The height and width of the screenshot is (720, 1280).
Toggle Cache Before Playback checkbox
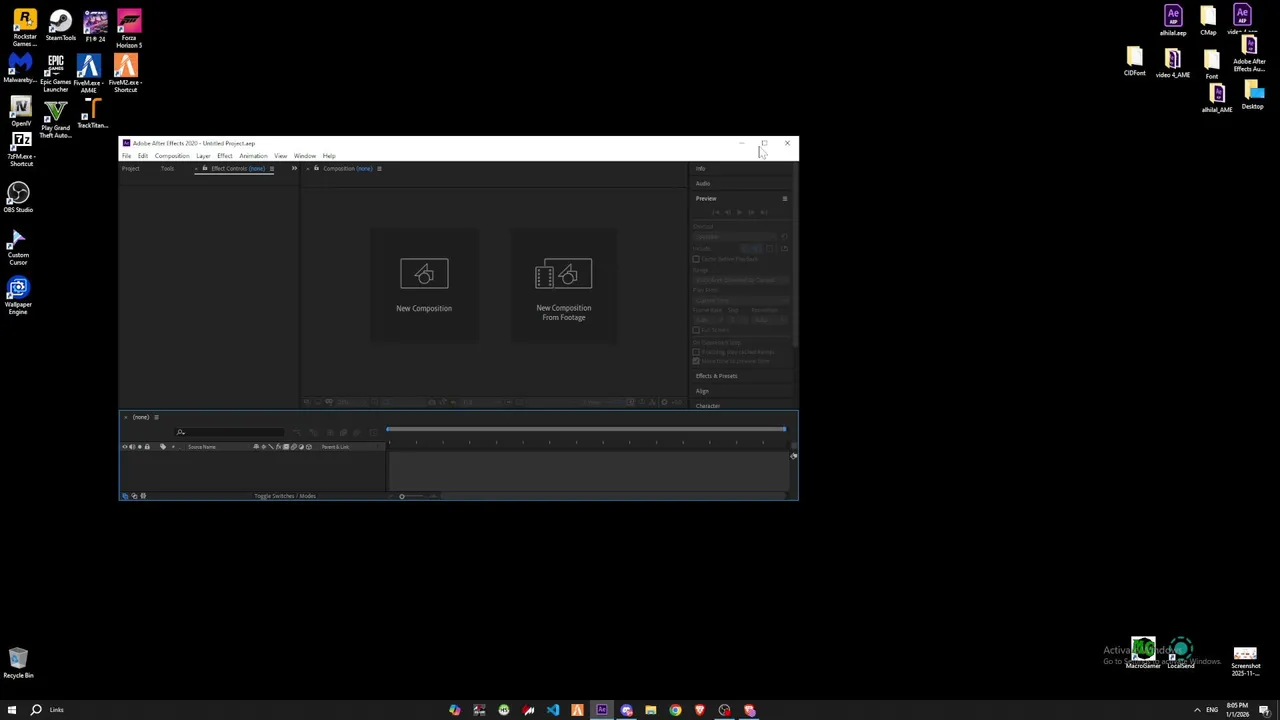[x=696, y=259]
